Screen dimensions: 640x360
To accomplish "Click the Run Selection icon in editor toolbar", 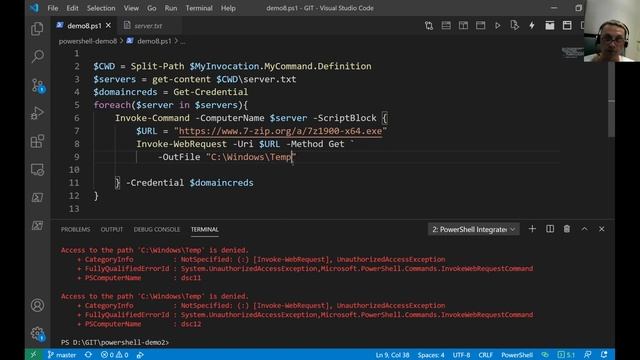I will pyautogui.click(x=515, y=26).
